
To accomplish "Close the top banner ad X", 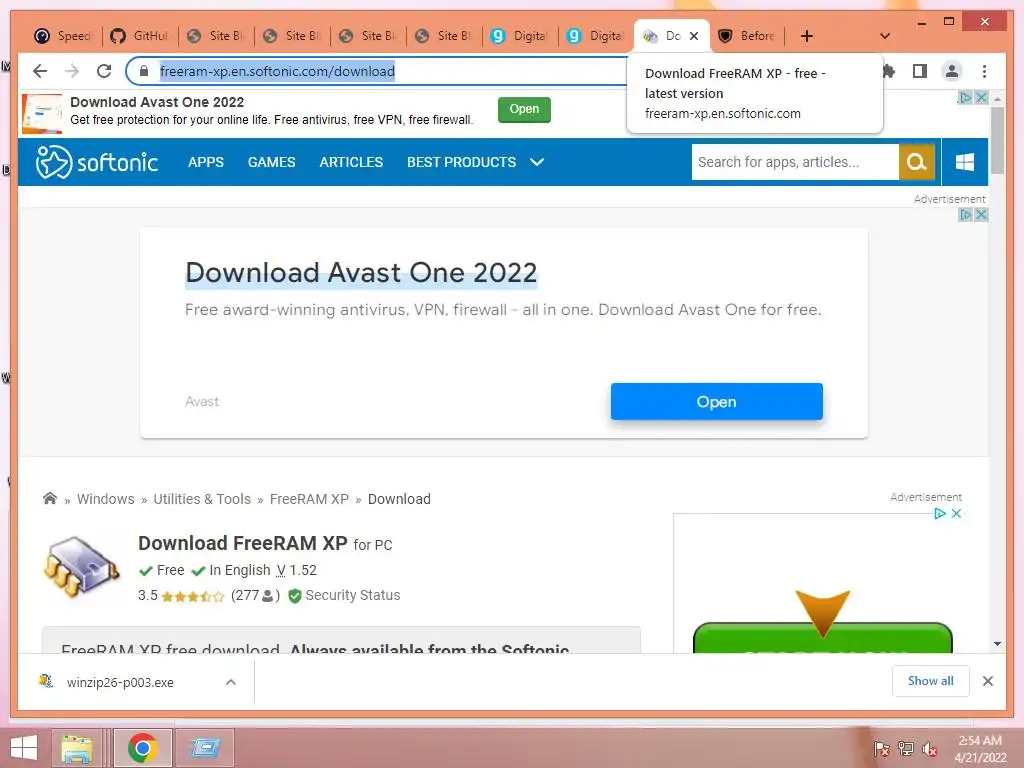I will 981,97.
